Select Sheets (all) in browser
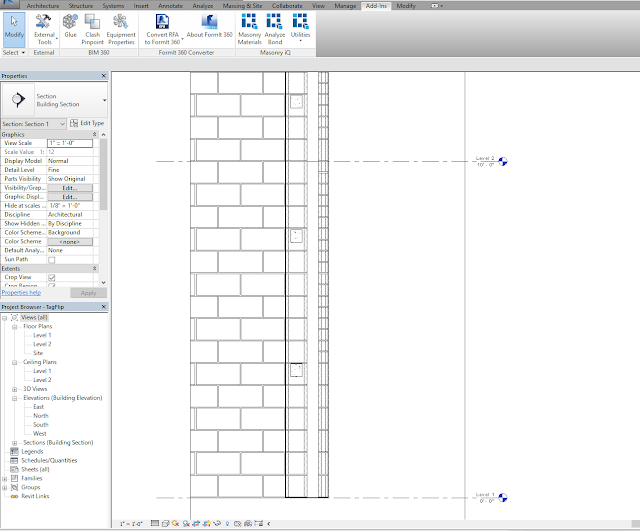The width and height of the screenshot is (640, 531). [x=35, y=469]
